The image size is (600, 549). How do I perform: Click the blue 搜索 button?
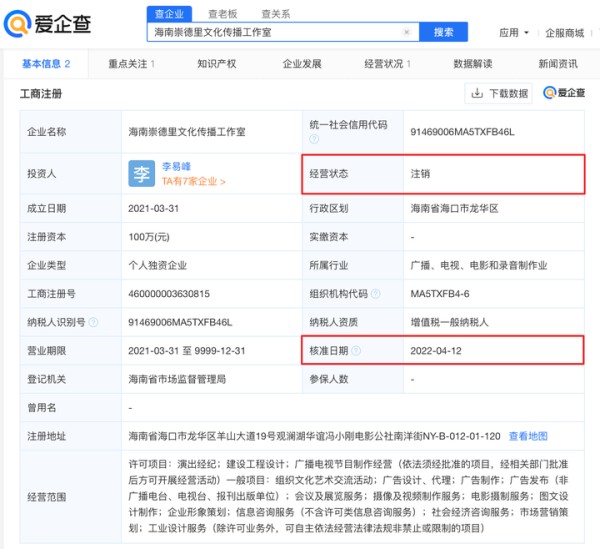(x=443, y=32)
